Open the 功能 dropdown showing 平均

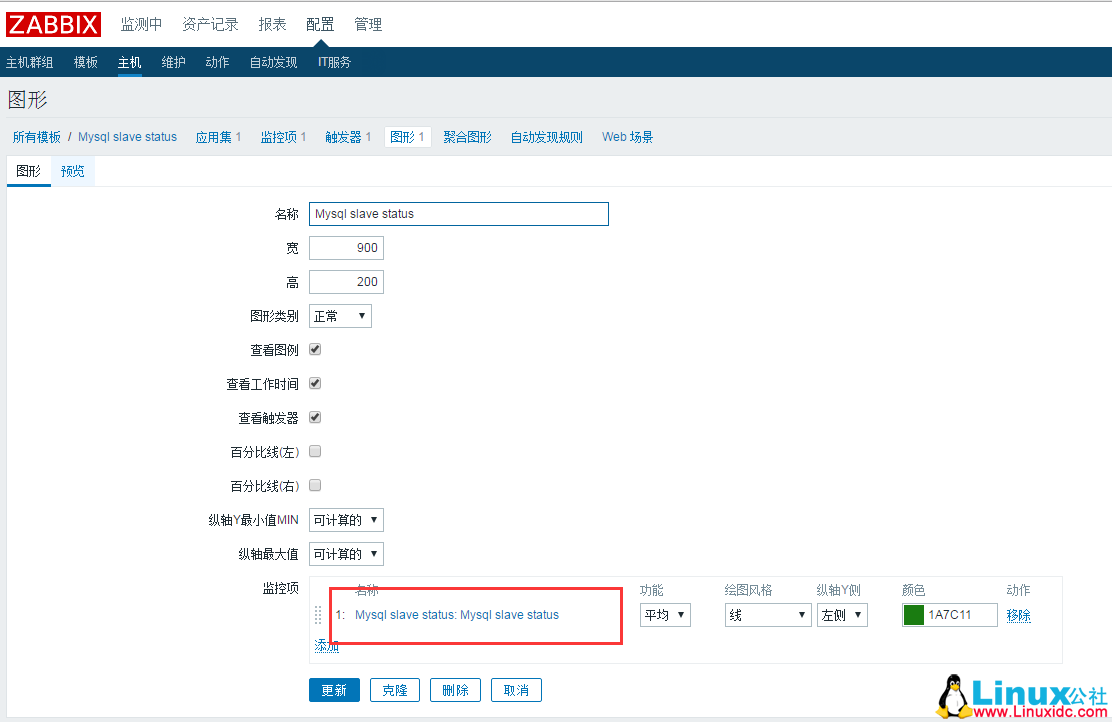pos(664,614)
